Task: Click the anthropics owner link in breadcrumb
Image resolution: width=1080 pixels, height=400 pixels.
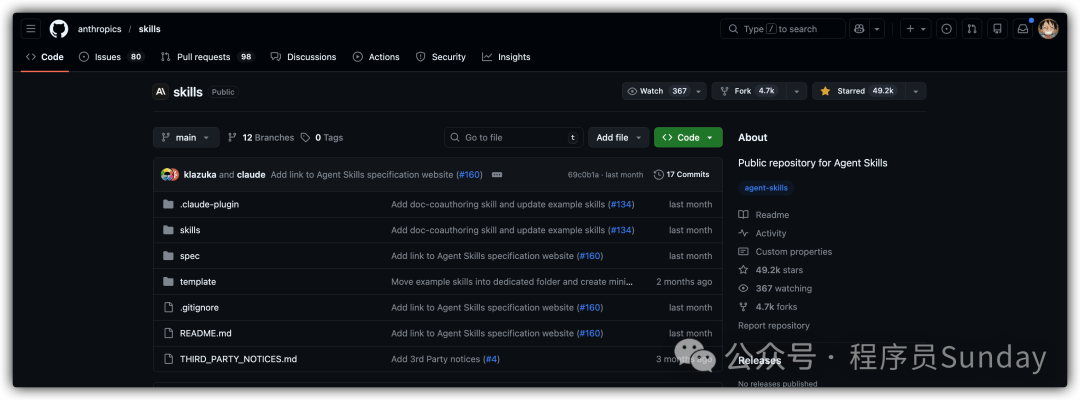Action: coord(99,29)
